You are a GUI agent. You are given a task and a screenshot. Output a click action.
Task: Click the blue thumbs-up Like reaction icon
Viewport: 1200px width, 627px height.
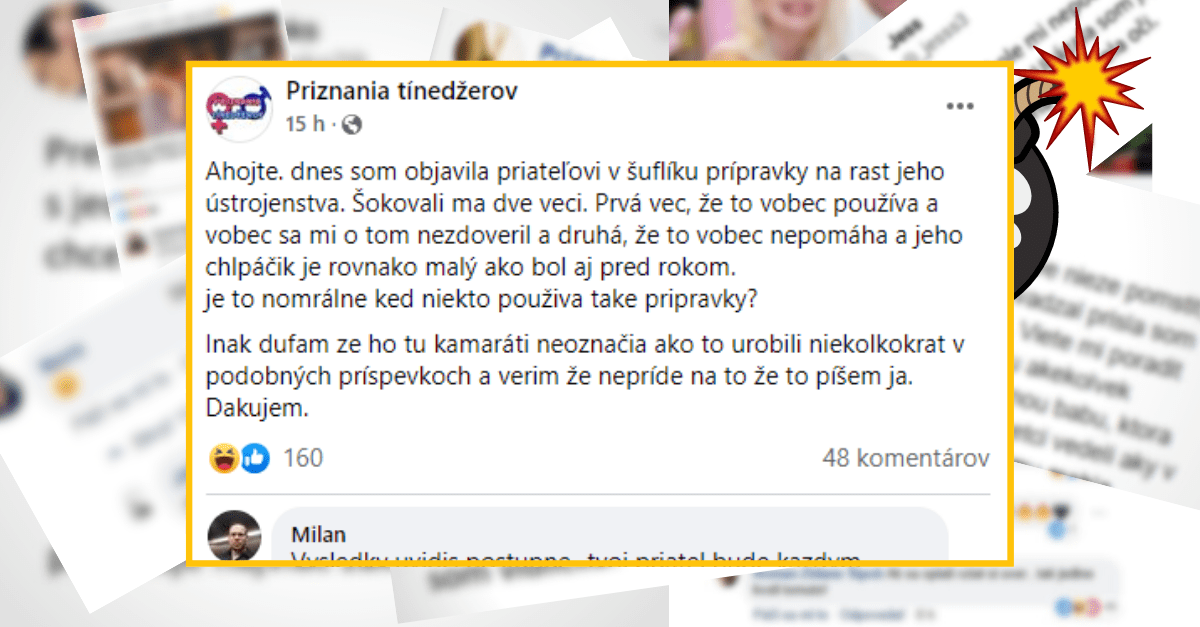click(x=255, y=458)
